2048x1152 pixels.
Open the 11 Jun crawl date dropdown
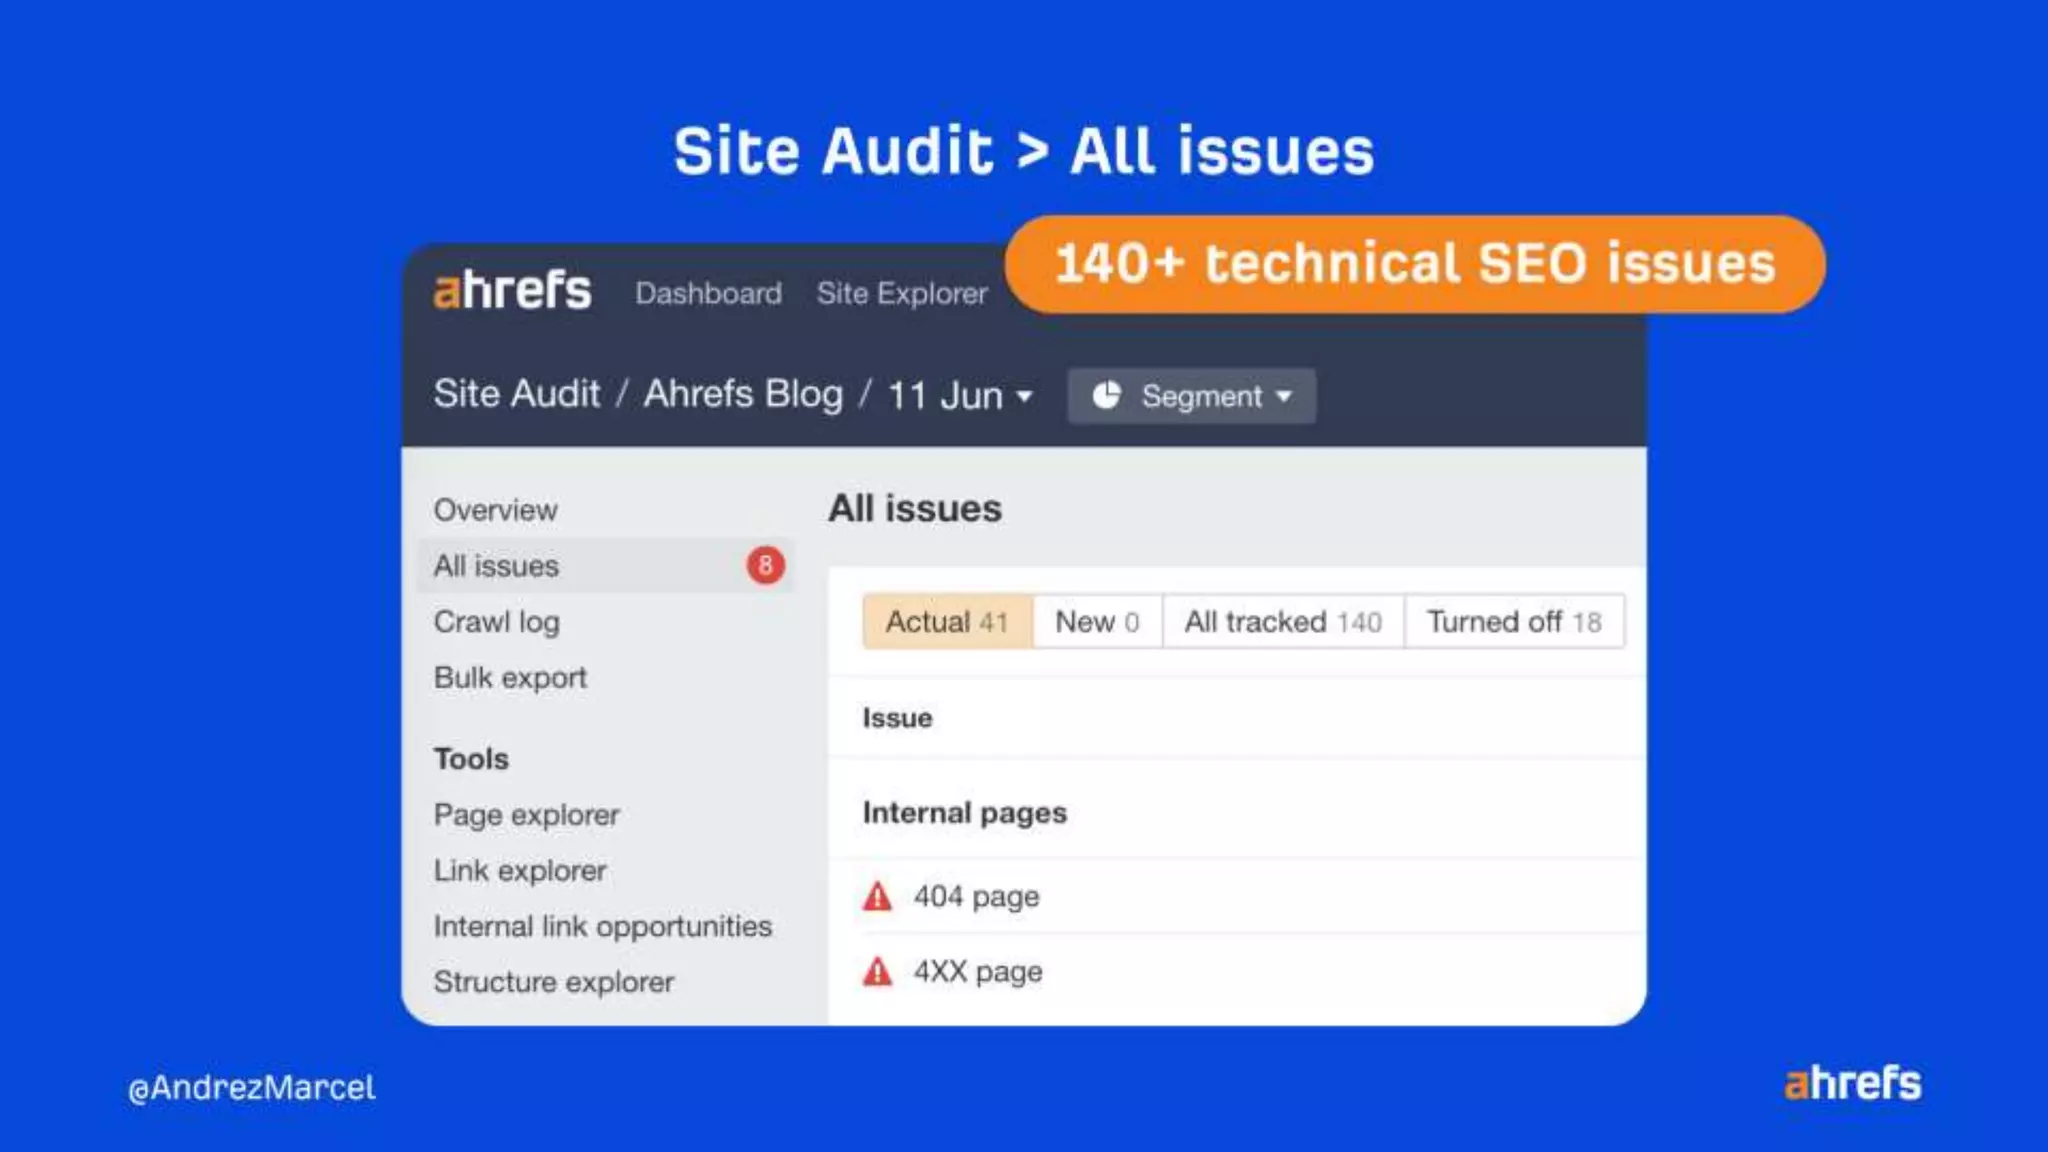tap(960, 396)
